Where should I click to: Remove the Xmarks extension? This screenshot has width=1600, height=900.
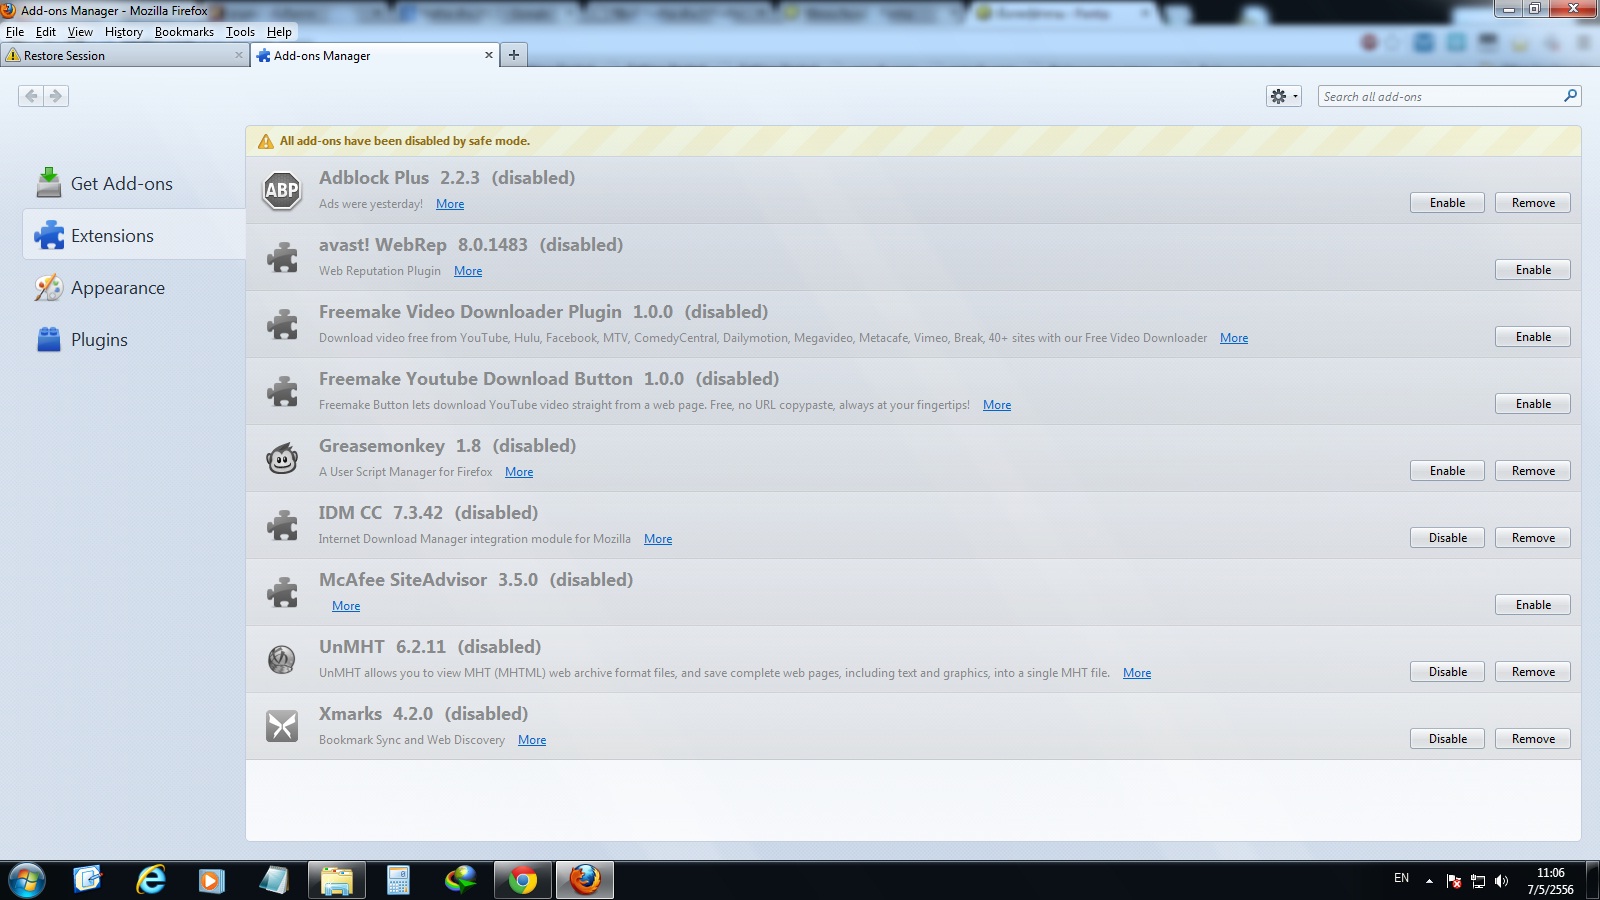[1533, 739]
